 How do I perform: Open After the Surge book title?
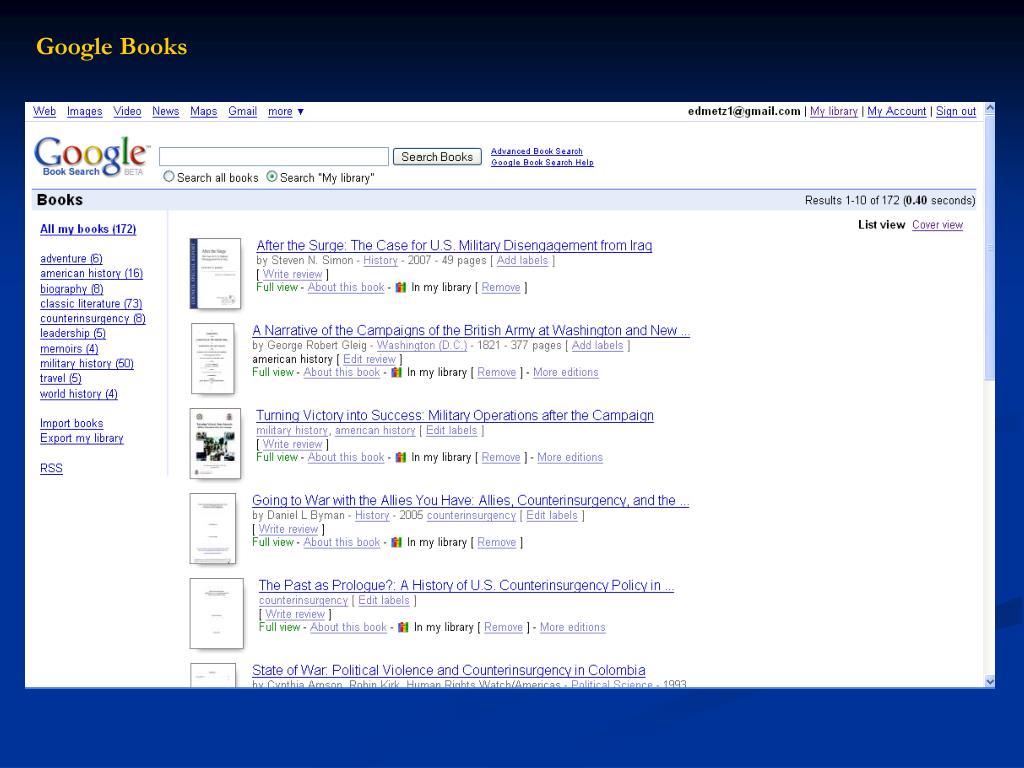454,246
